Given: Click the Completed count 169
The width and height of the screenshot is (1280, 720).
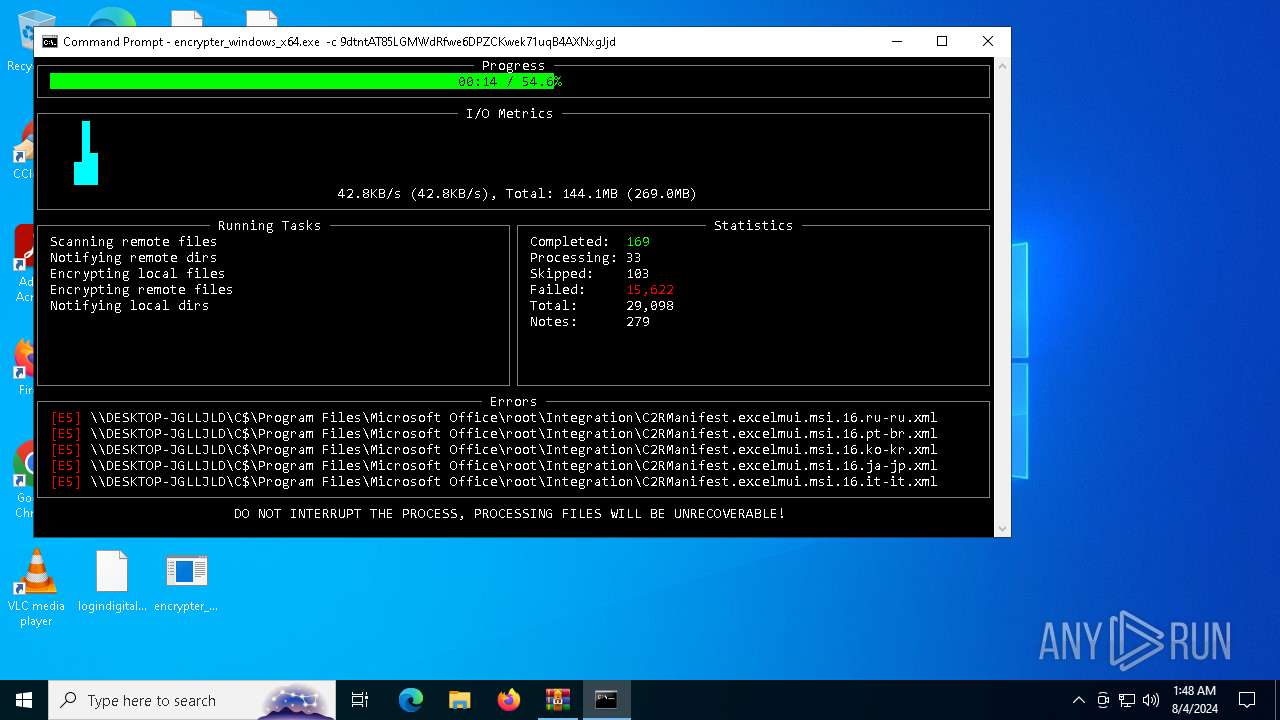Looking at the screenshot, I should 638,241.
